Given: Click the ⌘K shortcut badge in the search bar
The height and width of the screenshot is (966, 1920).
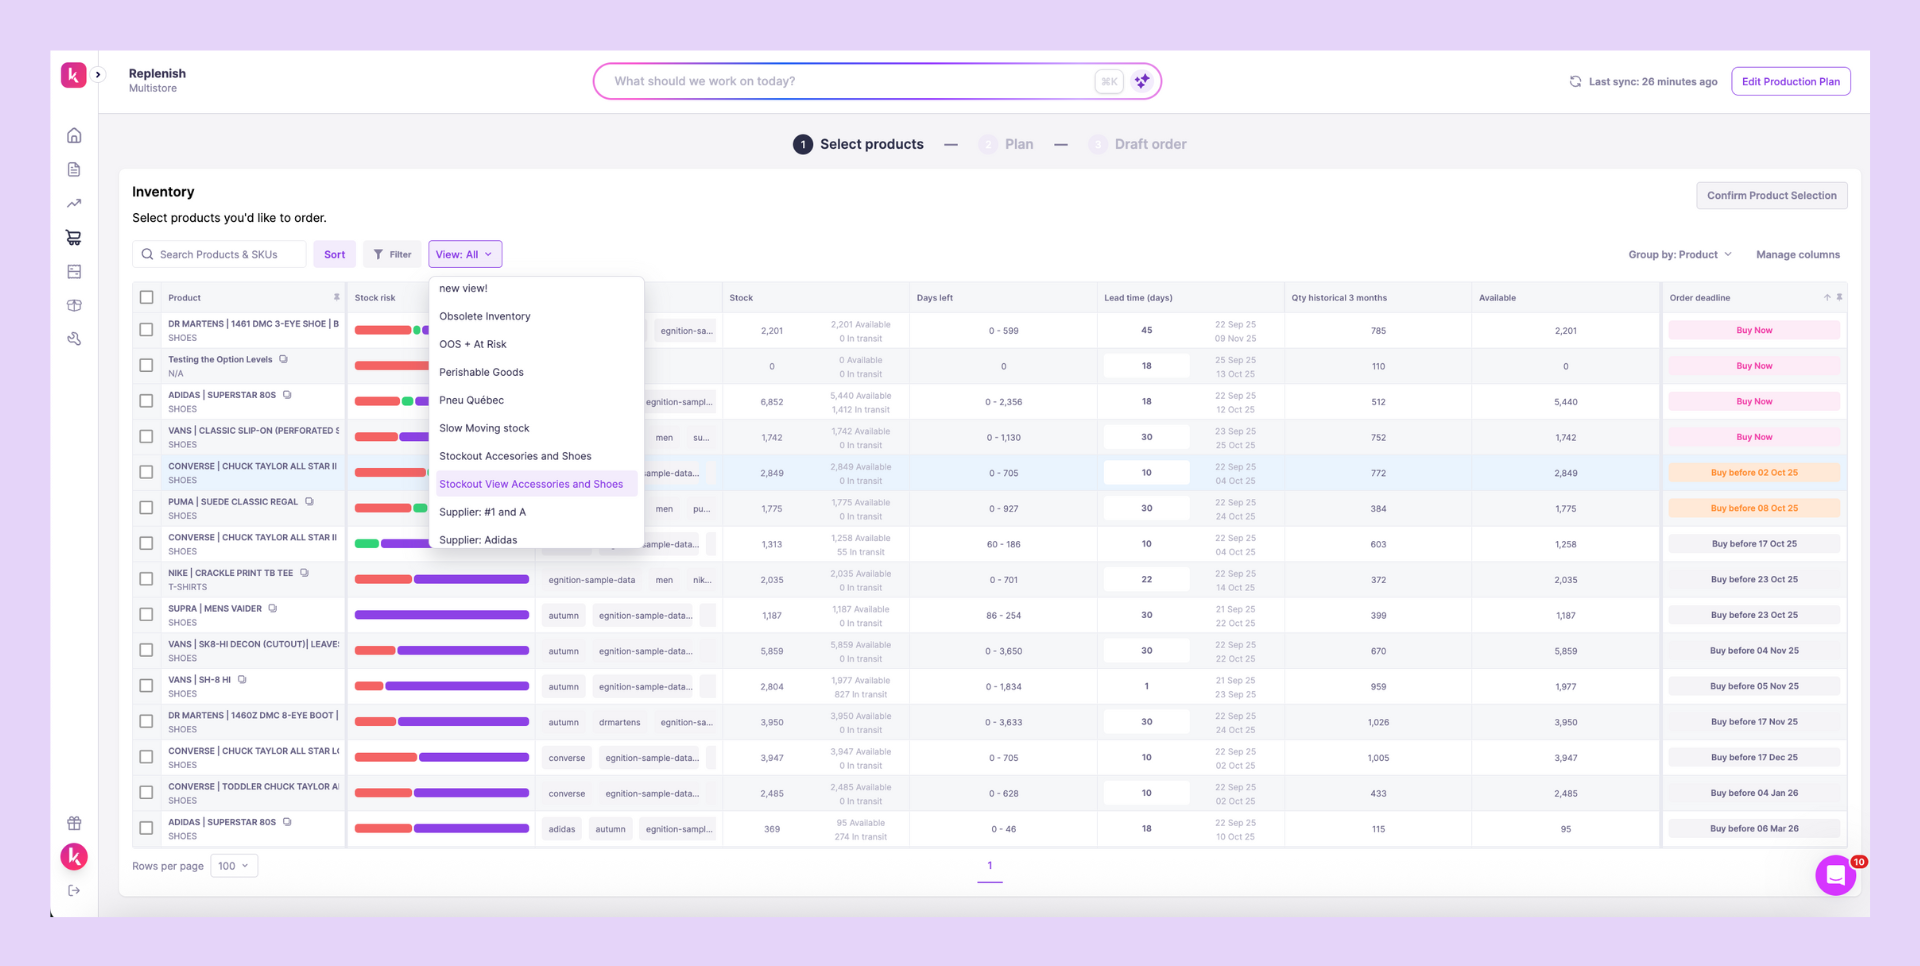Looking at the screenshot, I should (1109, 81).
